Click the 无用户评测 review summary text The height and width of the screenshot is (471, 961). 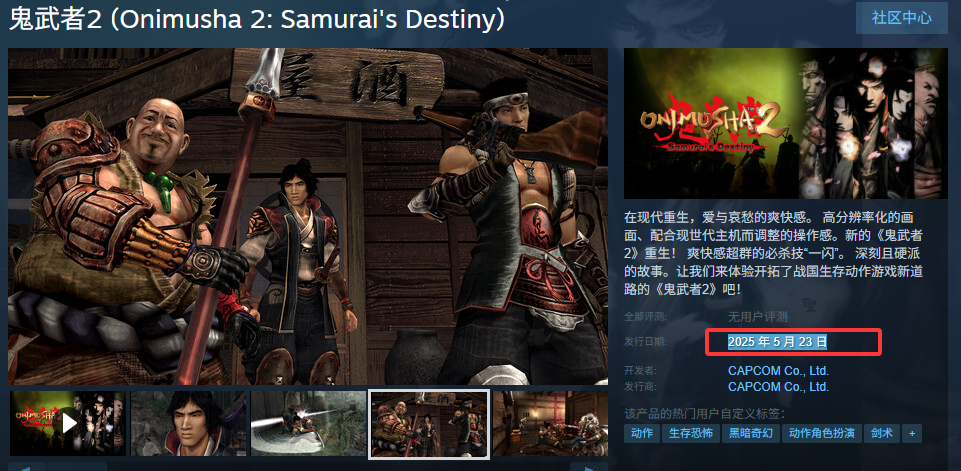tap(758, 317)
